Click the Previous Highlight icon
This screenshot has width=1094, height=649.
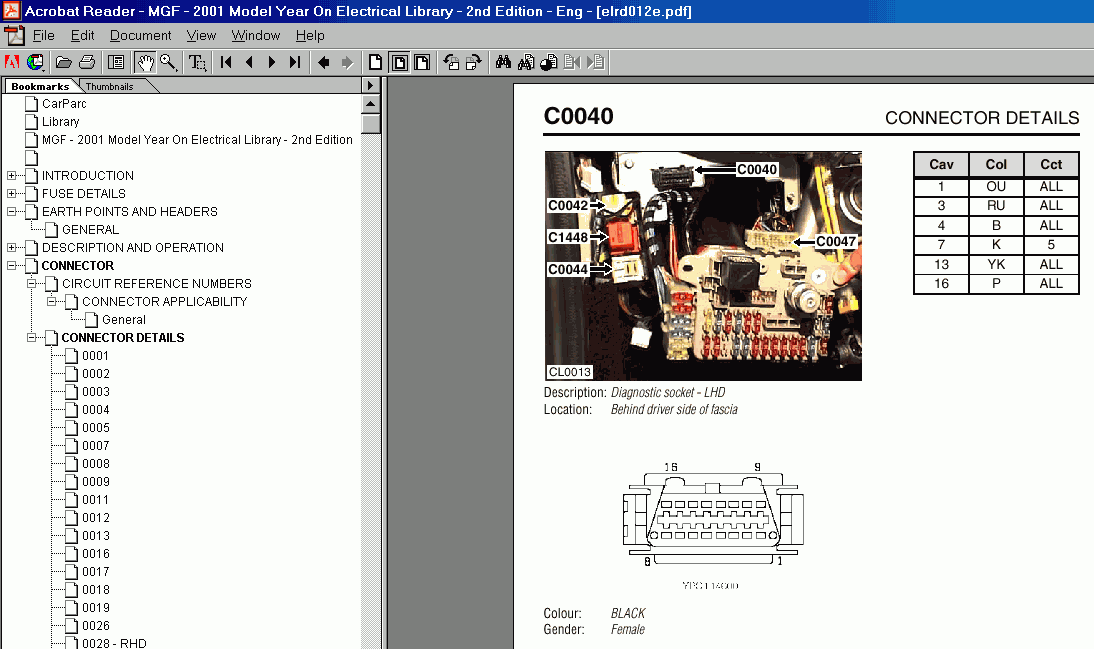[572, 63]
